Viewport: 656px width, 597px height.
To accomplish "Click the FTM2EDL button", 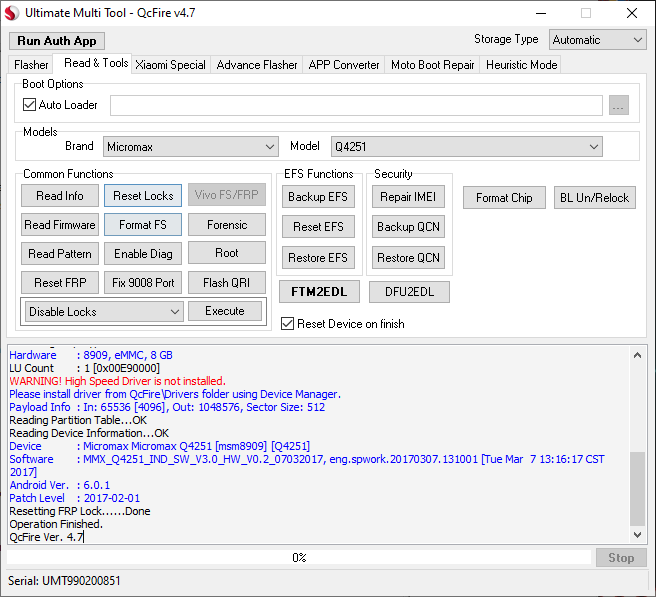I will pos(318,292).
